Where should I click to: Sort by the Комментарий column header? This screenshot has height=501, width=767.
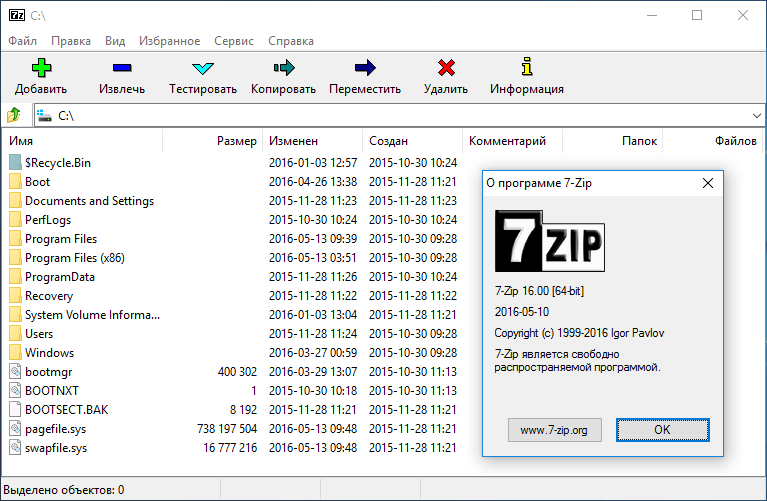click(512, 141)
